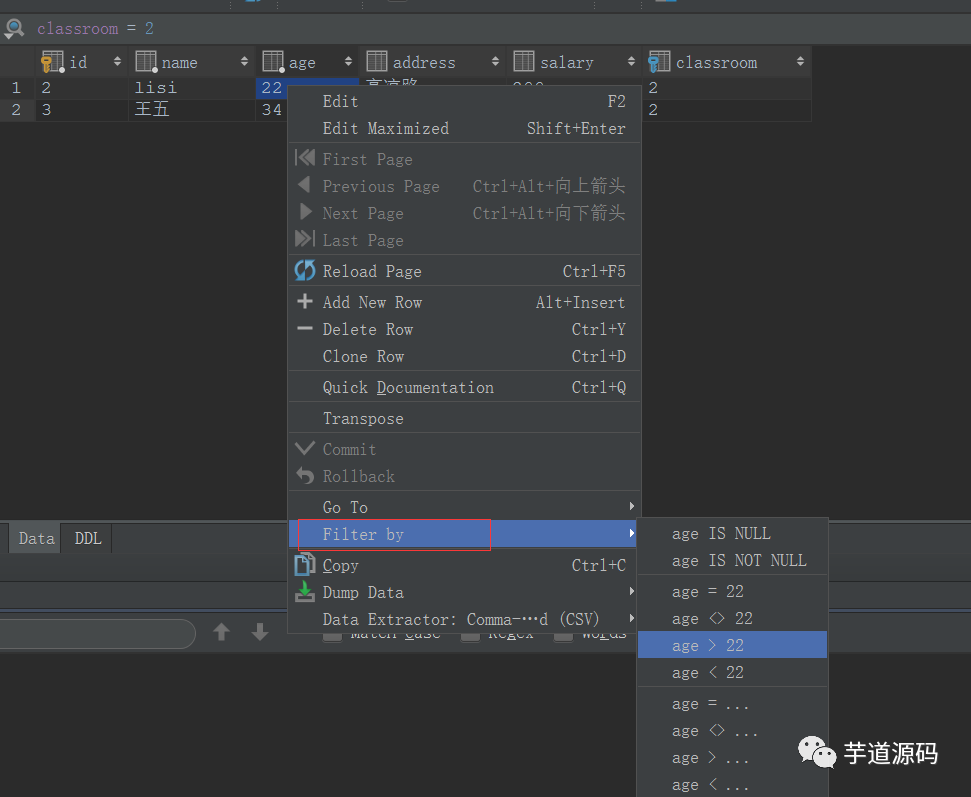Image resolution: width=971 pixels, height=797 pixels.
Task: Switch to the DDL tab
Action: coord(87,538)
